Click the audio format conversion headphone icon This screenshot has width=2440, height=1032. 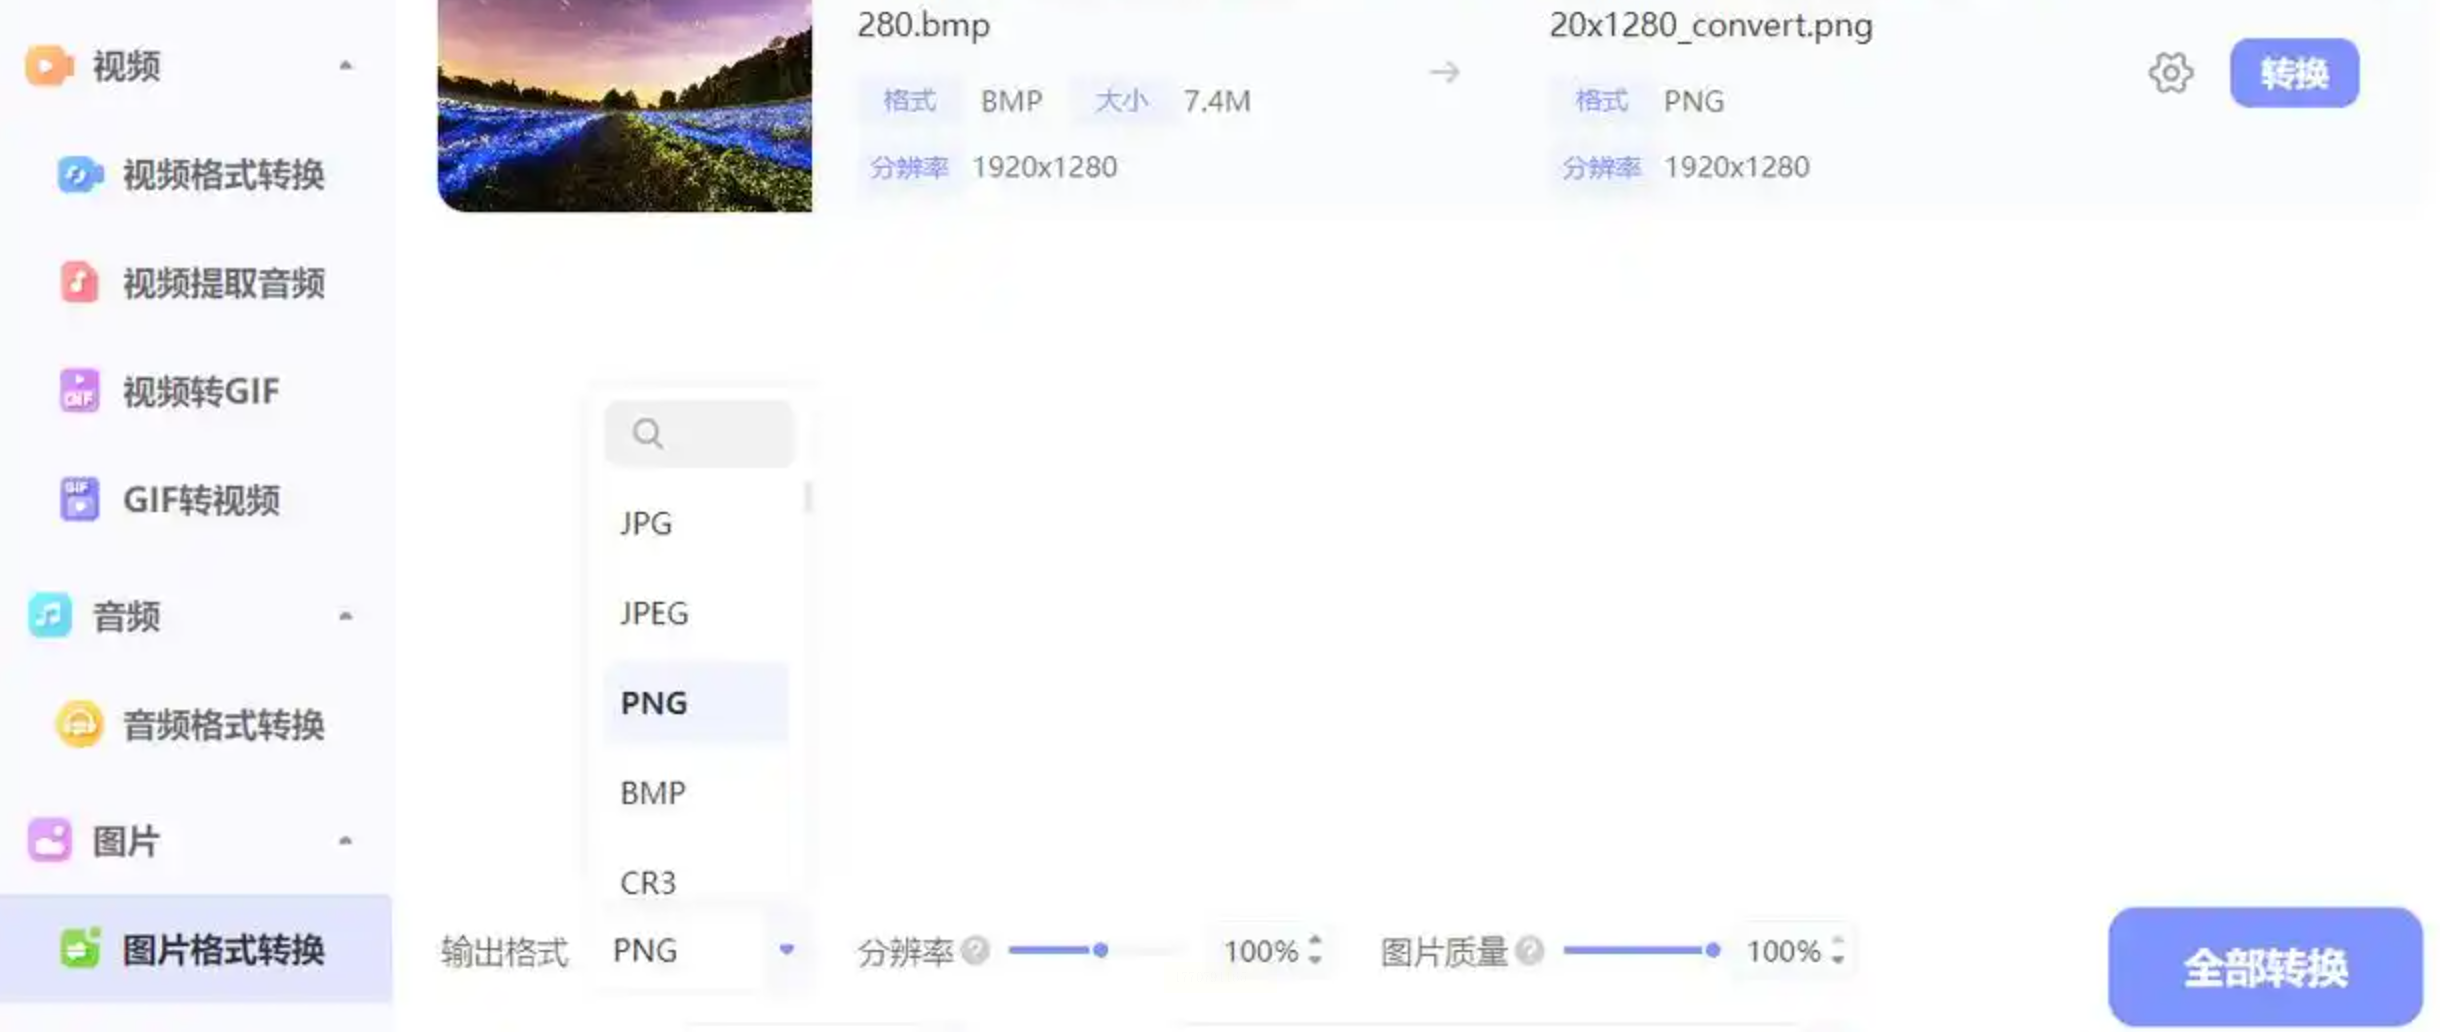coord(79,724)
